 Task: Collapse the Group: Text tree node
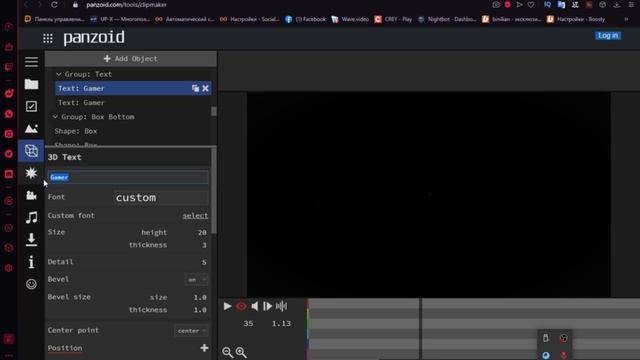point(58,74)
